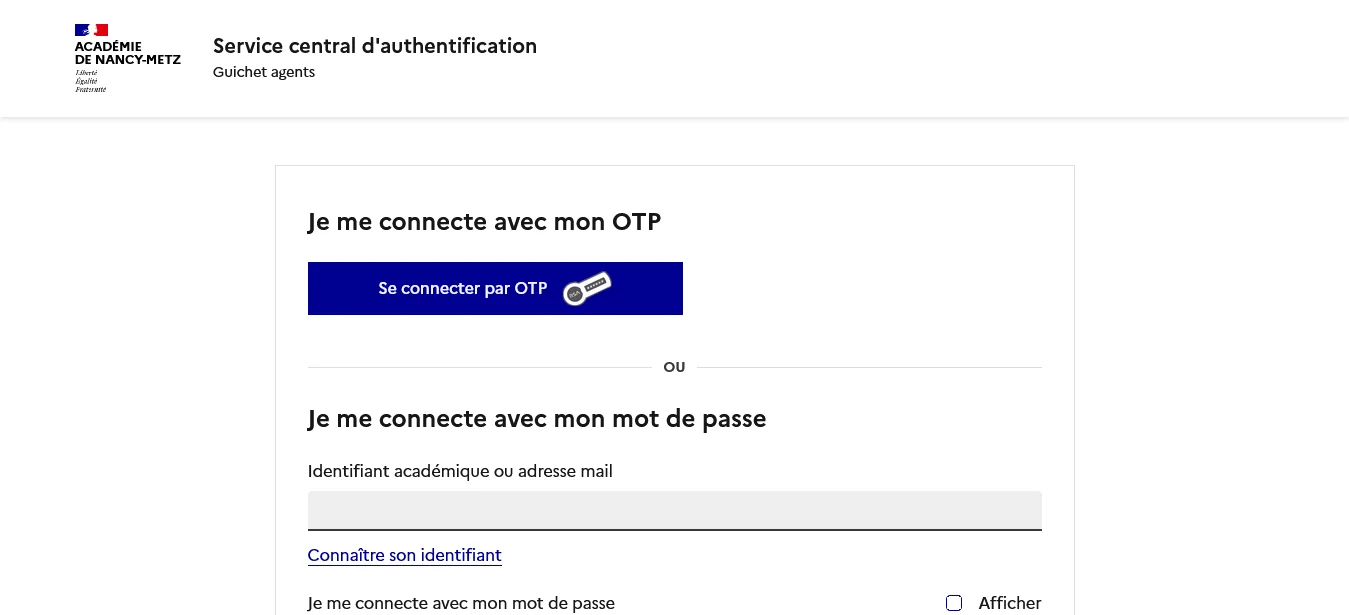Select the keyring circle of the OTP icon
1349x615 pixels.
point(575,295)
